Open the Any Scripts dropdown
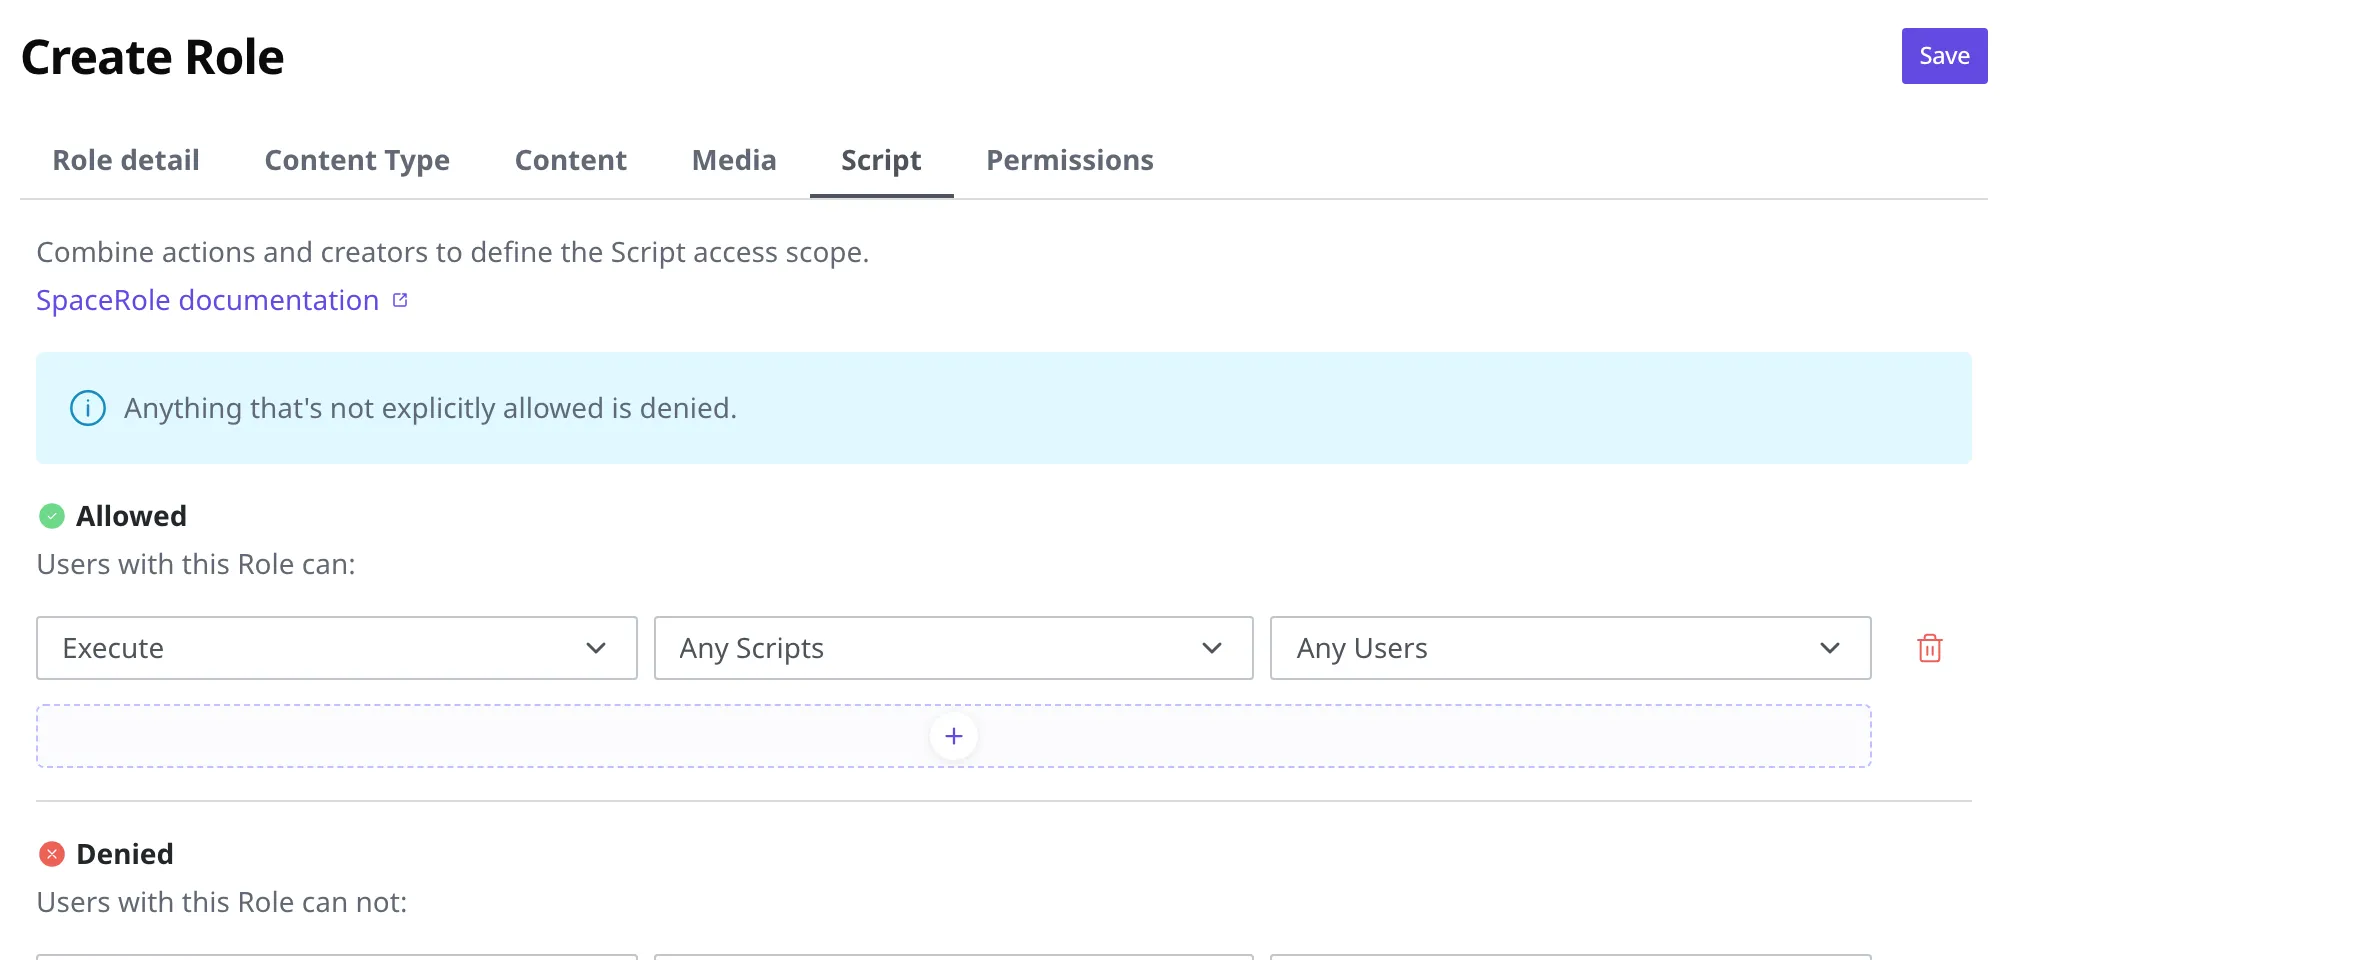Image resolution: width=2356 pixels, height=960 pixels. click(953, 648)
